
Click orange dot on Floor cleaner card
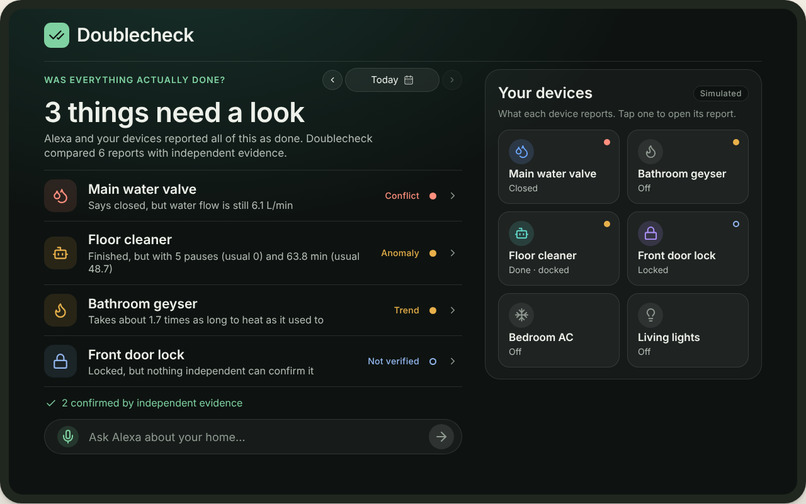pyautogui.click(x=607, y=224)
